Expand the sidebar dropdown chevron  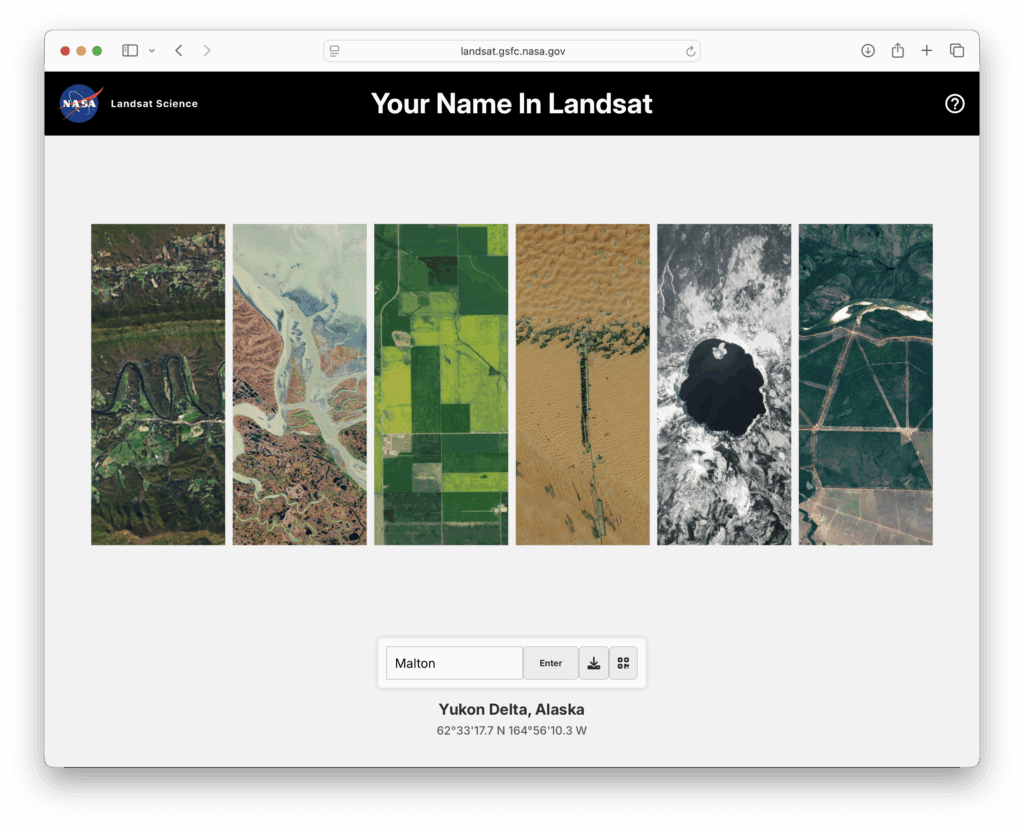coord(152,50)
